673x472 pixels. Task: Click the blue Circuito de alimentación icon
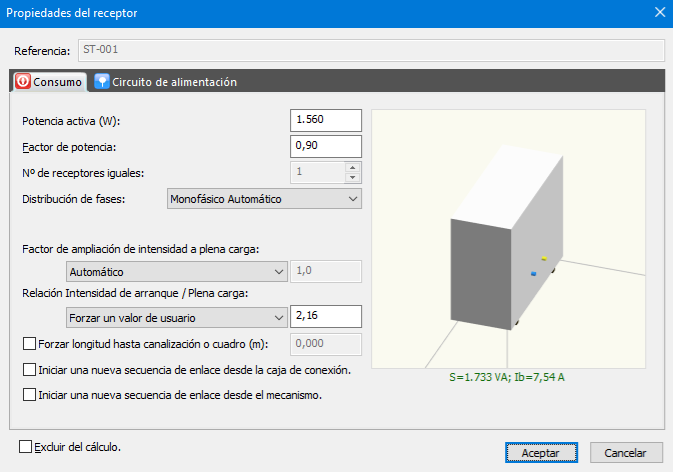coord(102,81)
